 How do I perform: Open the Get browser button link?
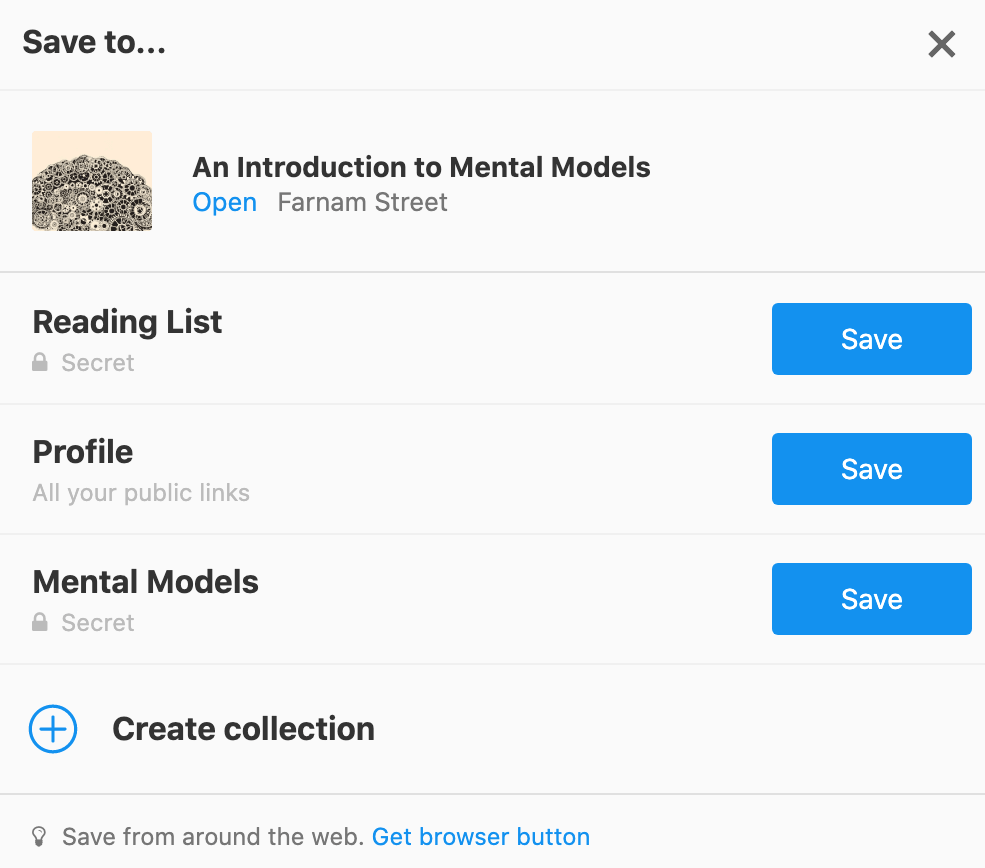481,836
